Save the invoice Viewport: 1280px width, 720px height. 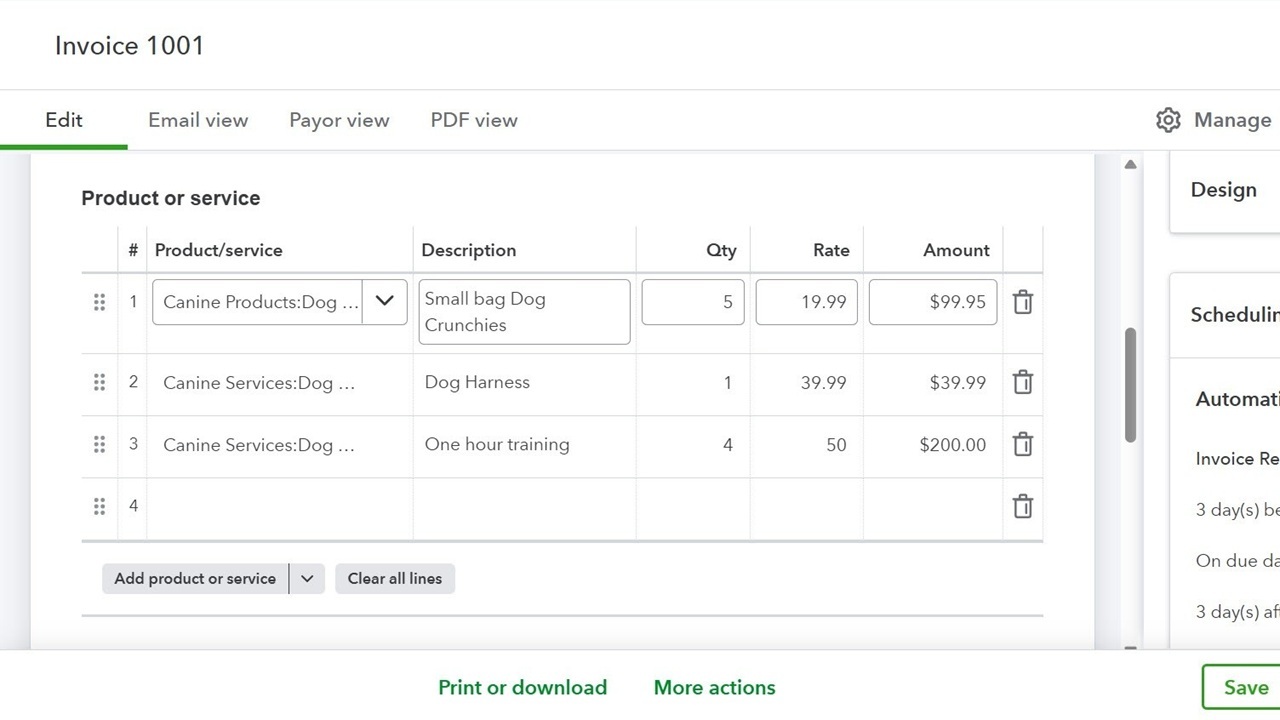(x=1245, y=687)
